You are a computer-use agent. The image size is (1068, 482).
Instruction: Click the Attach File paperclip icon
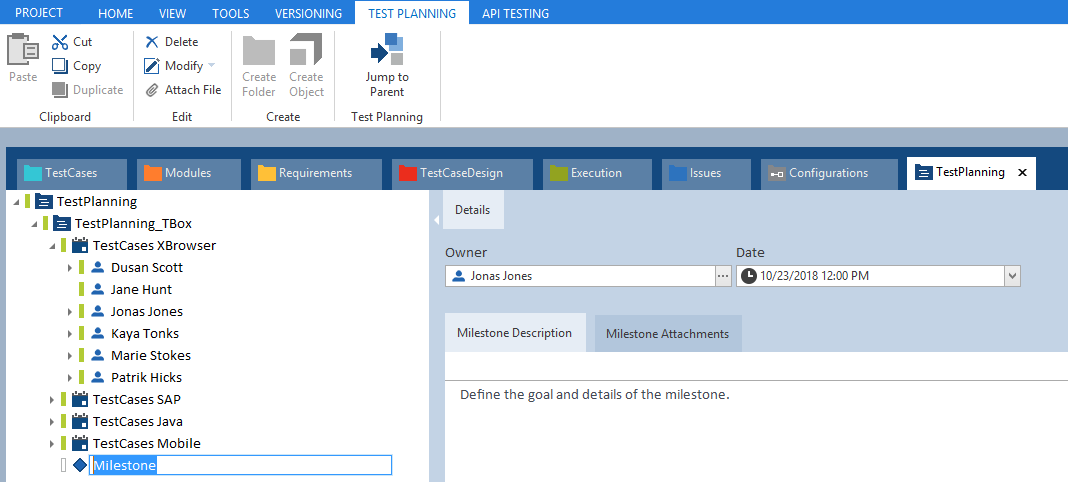(152, 90)
